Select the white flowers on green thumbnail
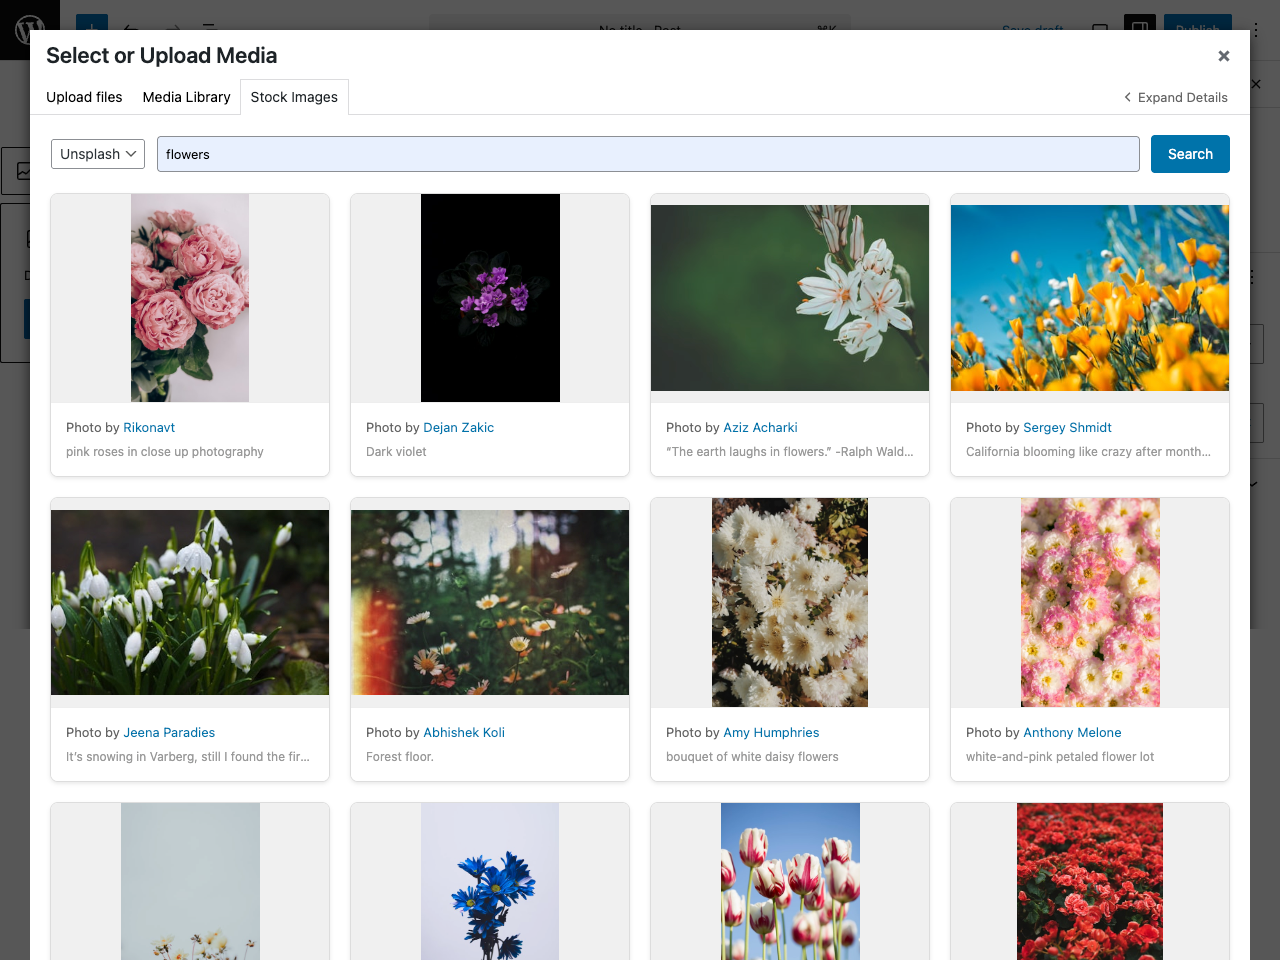Image resolution: width=1280 pixels, height=960 pixels. (x=790, y=298)
